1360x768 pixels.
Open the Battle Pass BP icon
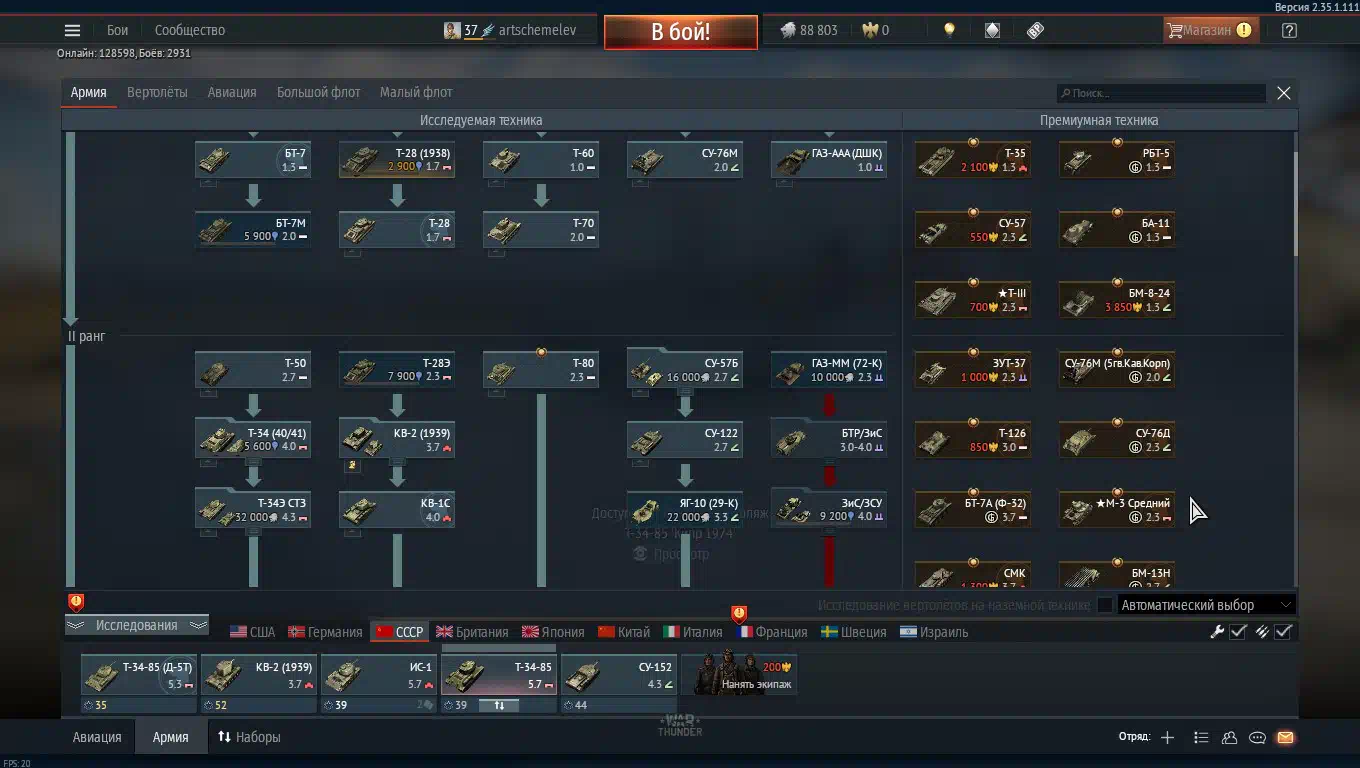tap(1035, 30)
